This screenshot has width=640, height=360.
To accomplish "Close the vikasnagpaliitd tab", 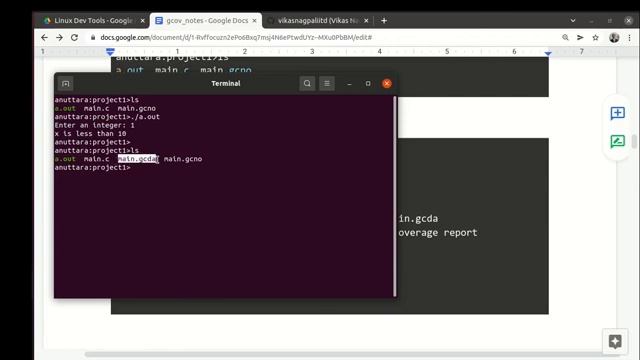I will [366, 20].
